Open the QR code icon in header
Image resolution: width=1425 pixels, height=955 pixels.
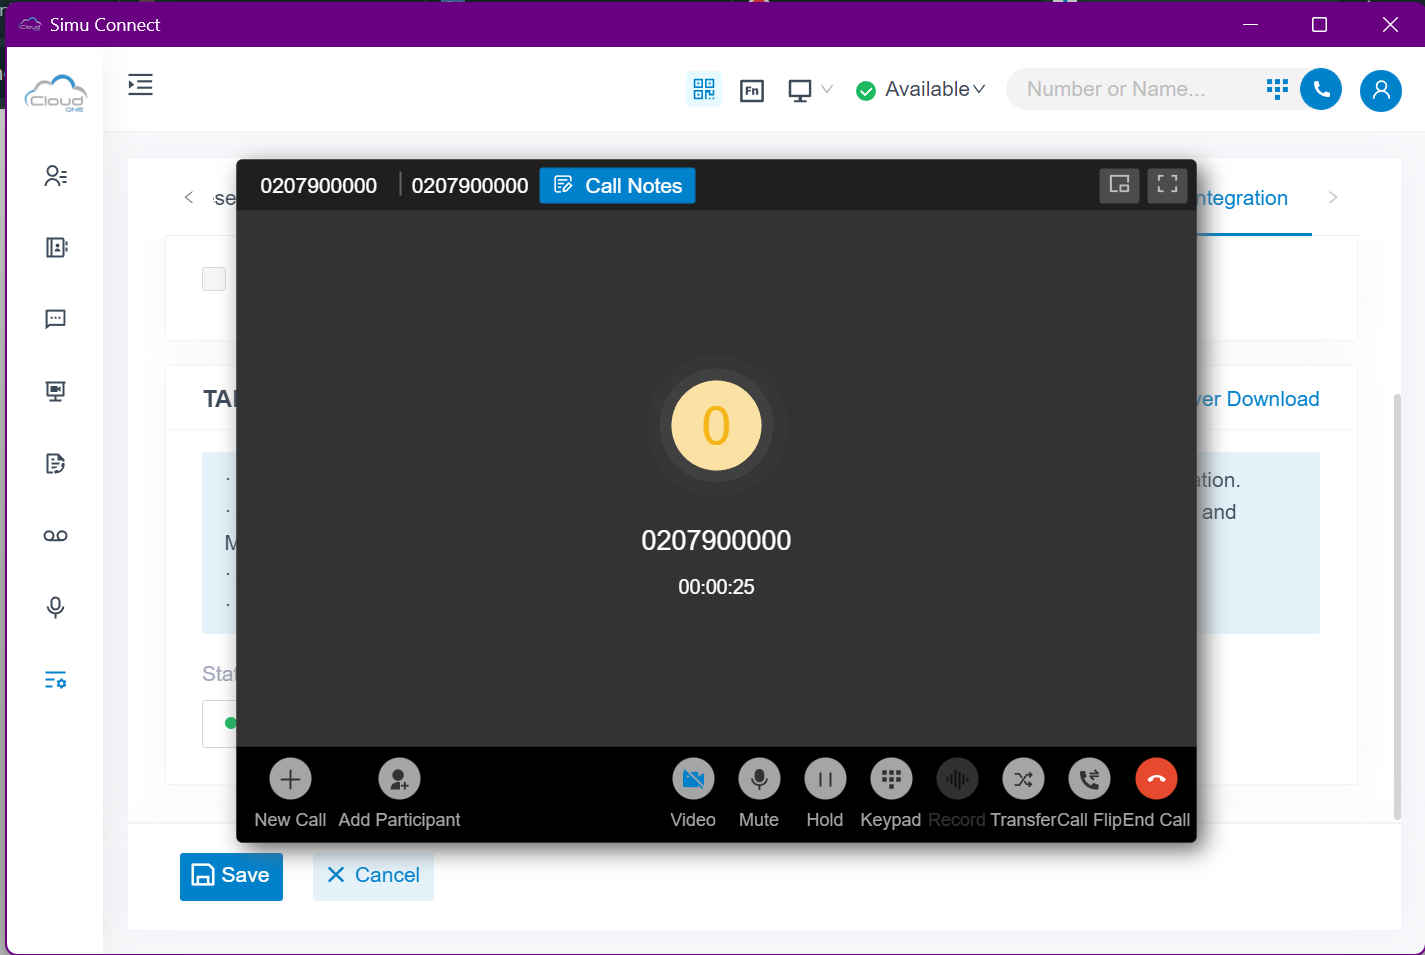[x=704, y=89]
